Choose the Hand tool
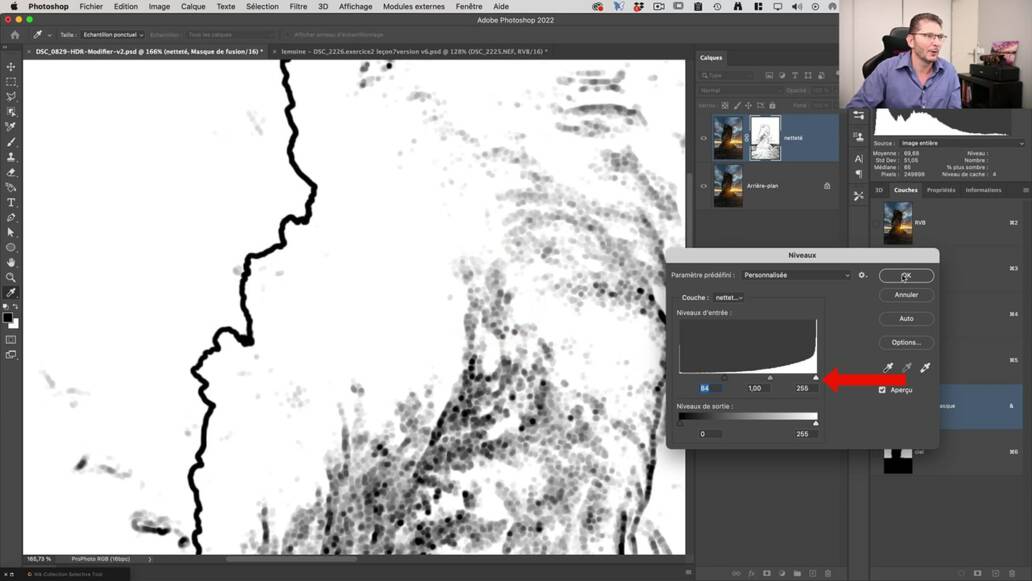1032x581 pixels. [11, 262]
